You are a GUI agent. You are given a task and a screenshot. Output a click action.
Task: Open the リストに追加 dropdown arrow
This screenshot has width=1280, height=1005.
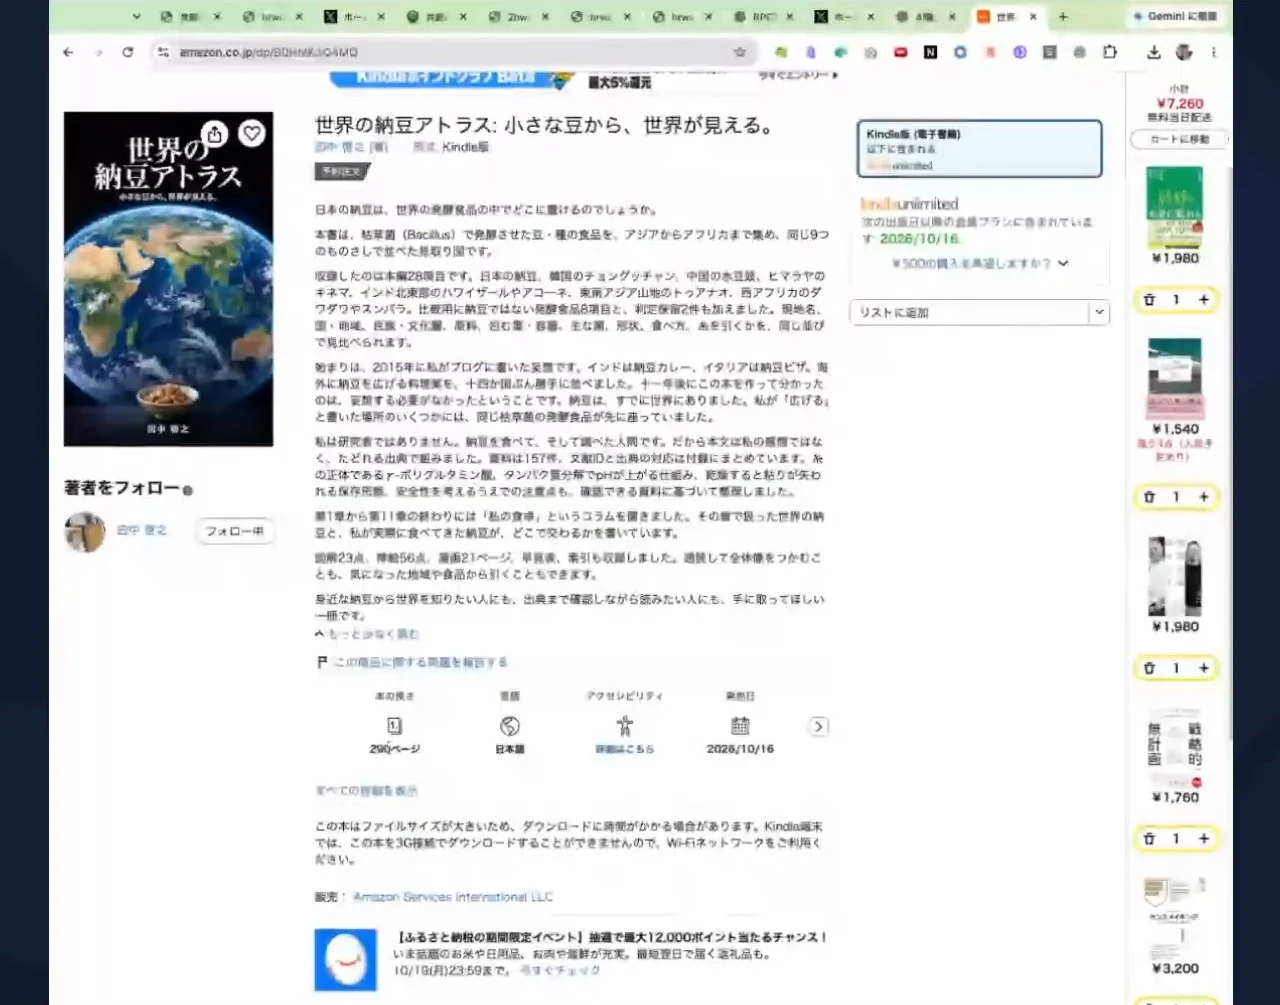tap(1099, 312)
